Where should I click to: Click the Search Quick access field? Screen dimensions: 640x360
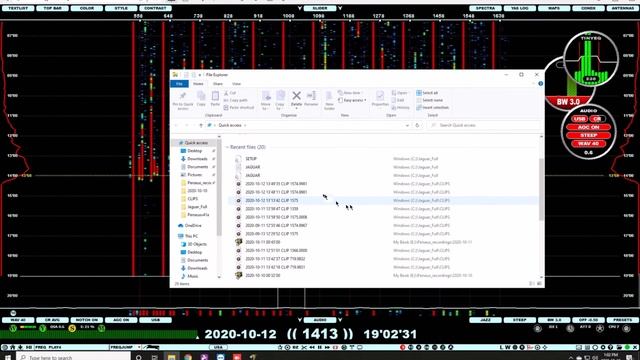click(484, 125)
